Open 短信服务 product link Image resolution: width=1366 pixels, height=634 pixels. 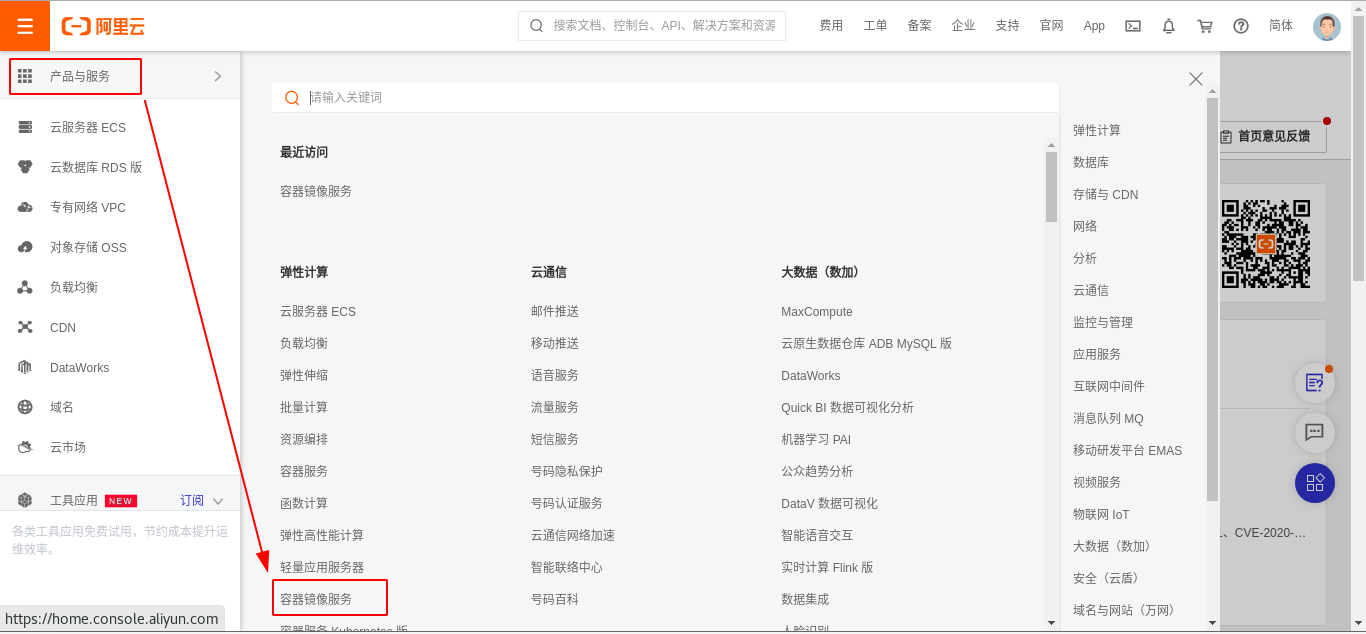(x=555, y=439)
